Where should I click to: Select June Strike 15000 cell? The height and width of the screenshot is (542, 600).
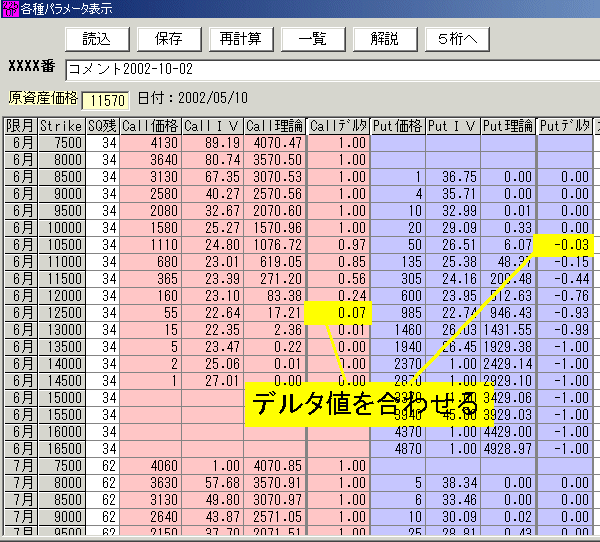point(61,398)
